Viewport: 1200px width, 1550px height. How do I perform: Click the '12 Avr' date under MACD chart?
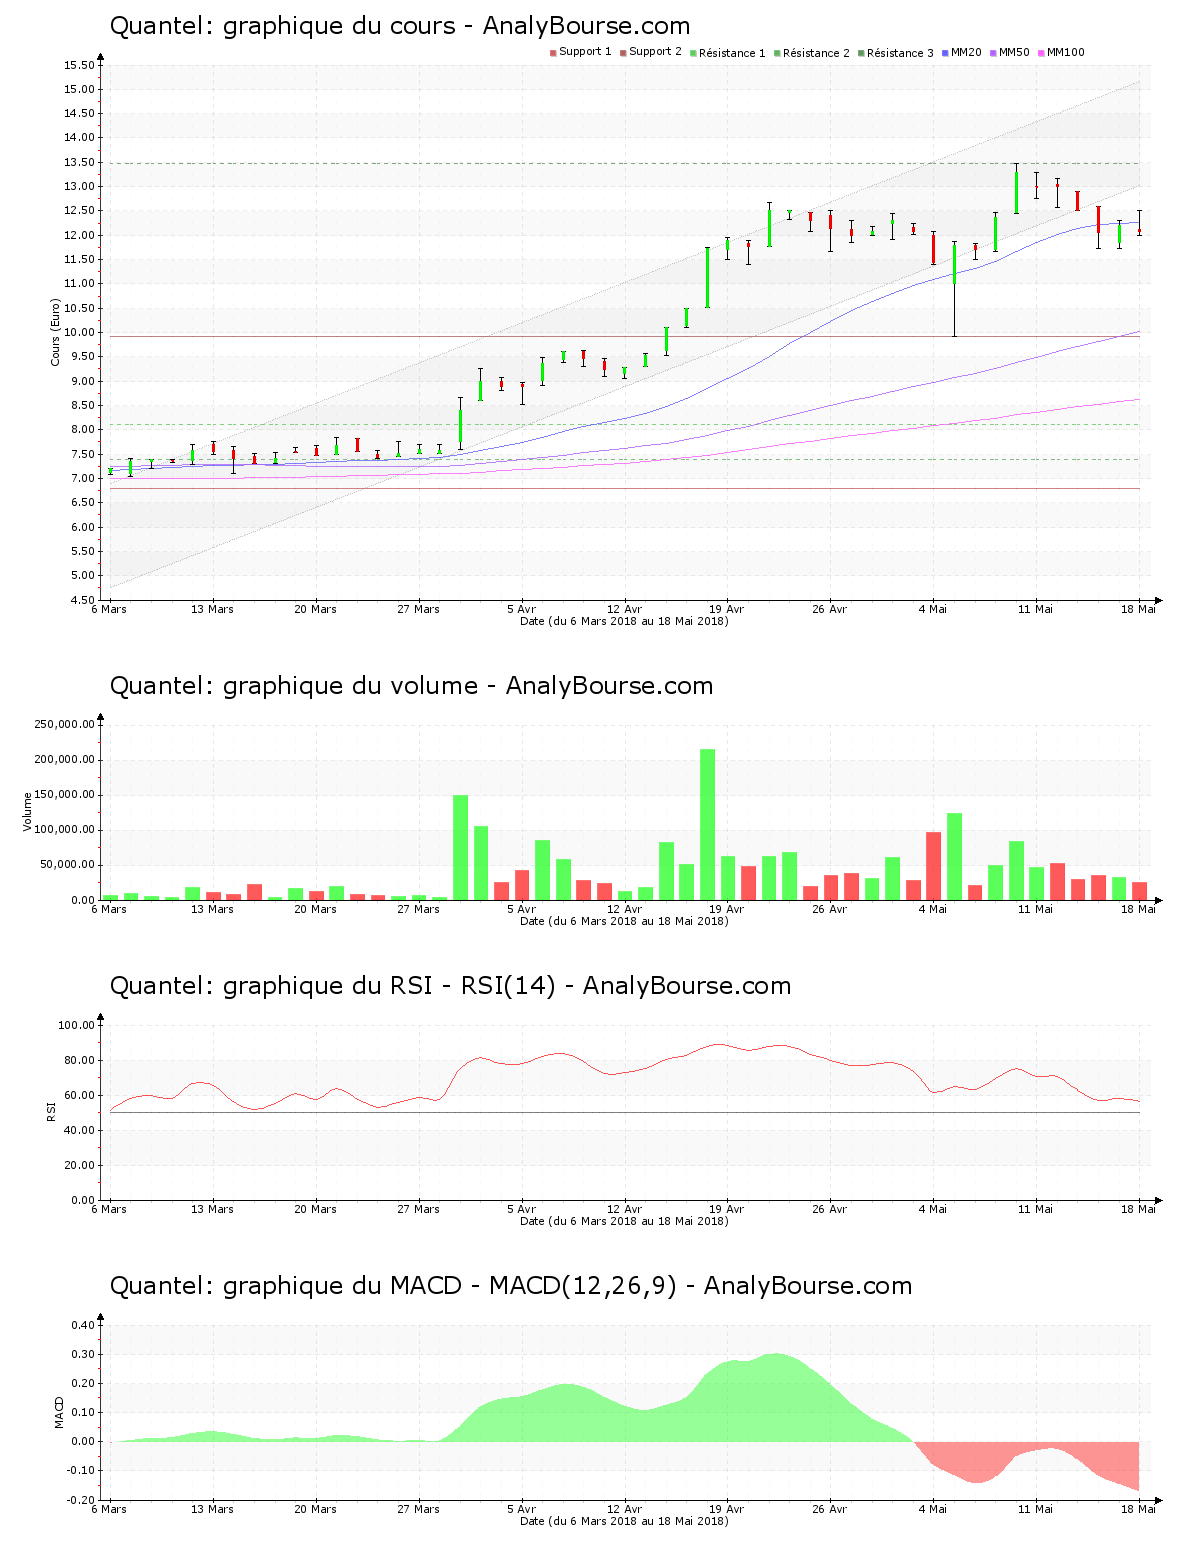click(x=624, y=1509)
